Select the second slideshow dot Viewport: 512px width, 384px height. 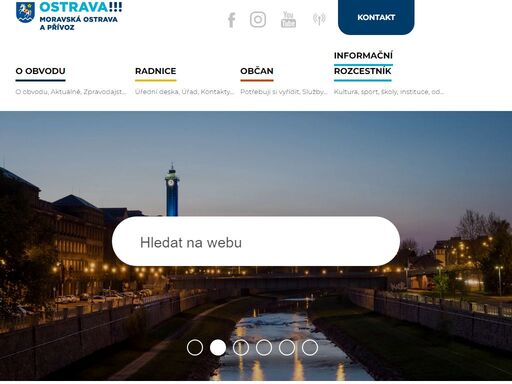click(218, 348)
